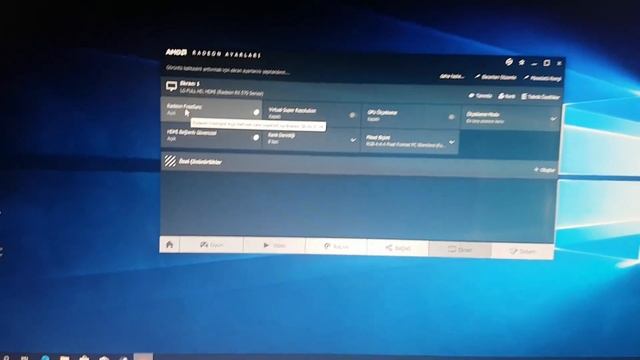Click the highlighted active app button in taskbar

[x=143, y=356]
